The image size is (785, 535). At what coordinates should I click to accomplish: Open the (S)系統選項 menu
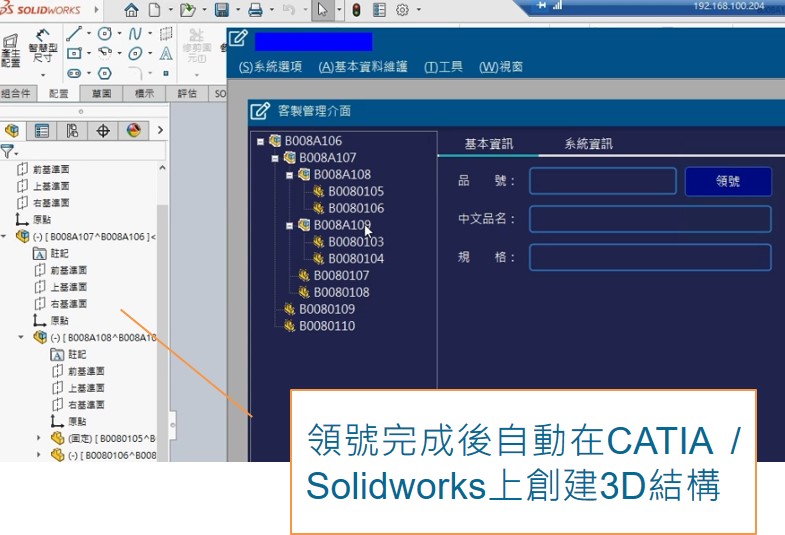(x=270, y=67)
